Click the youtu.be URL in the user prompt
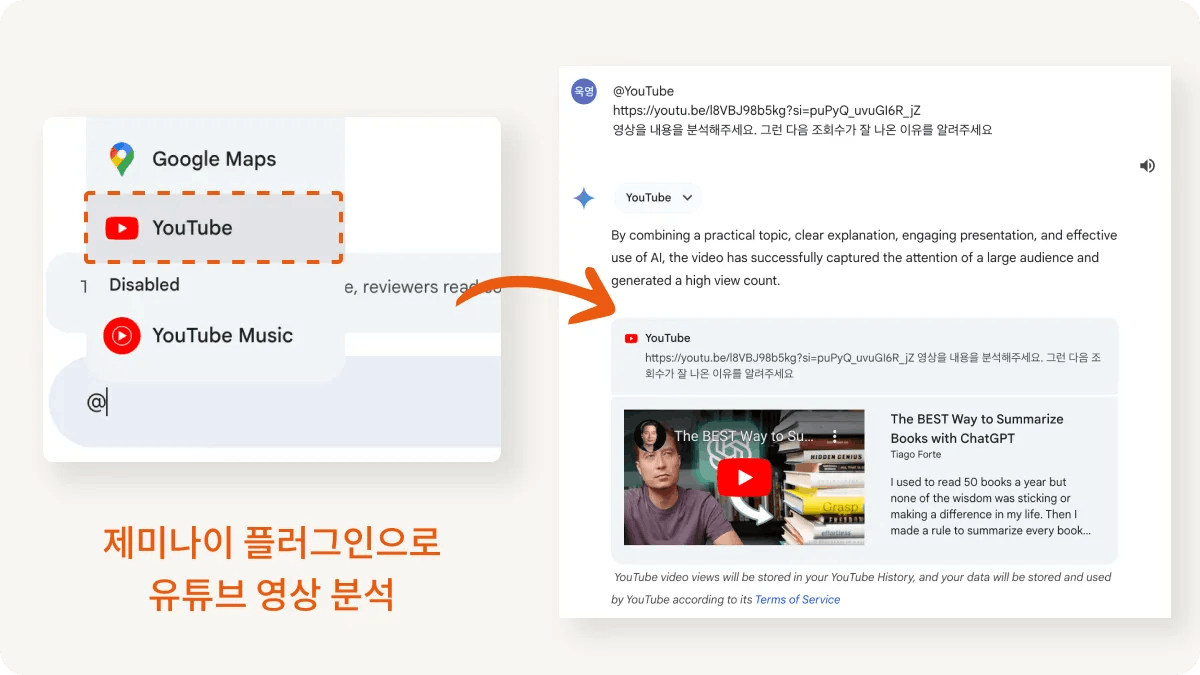1200x675 pixels. click(x=766, y=110)
